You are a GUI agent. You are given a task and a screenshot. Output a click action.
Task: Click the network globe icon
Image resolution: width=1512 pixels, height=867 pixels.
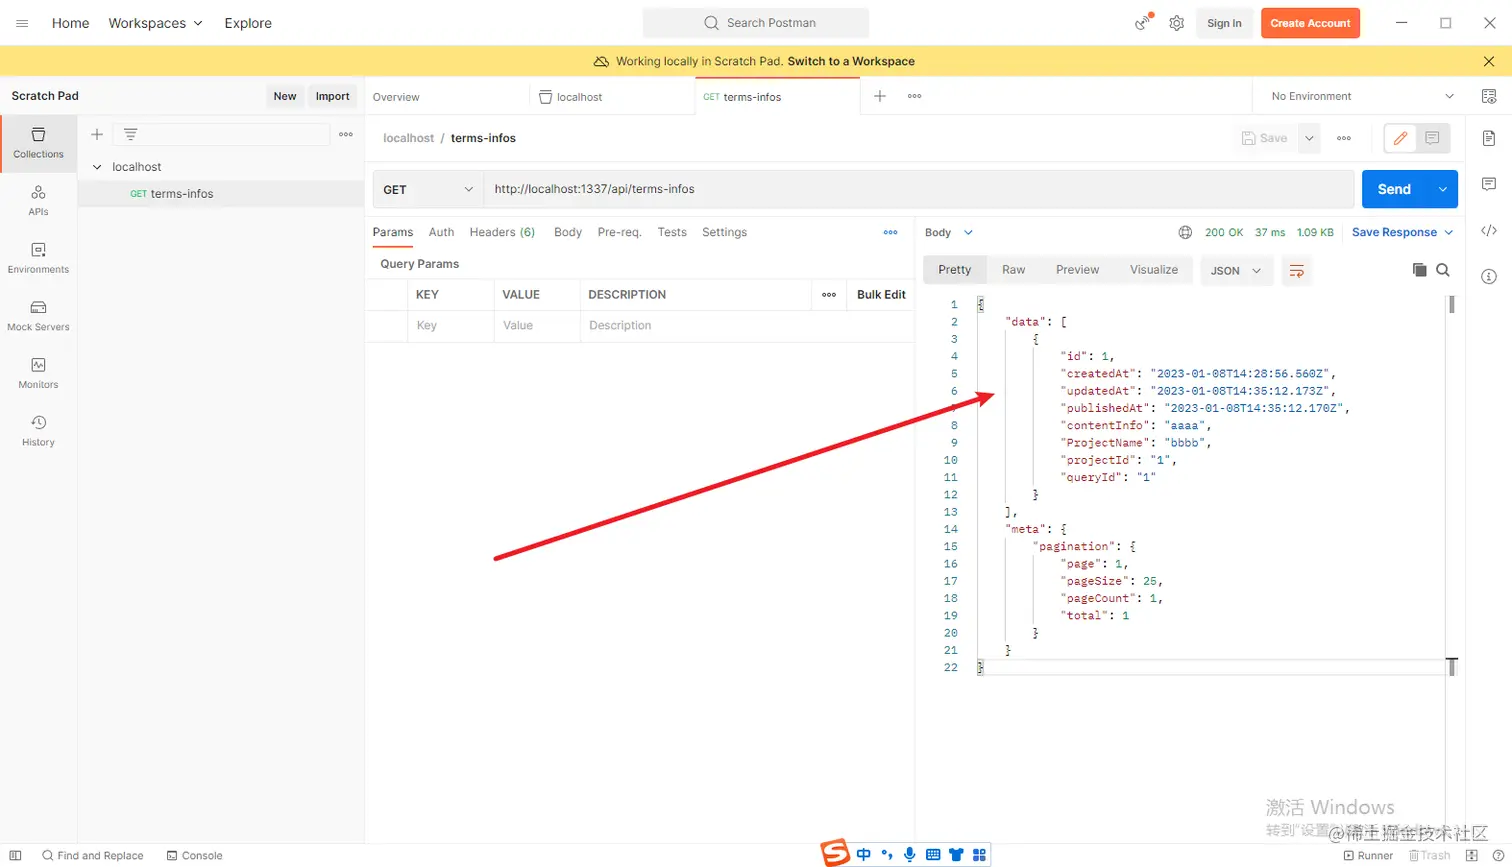point(1185,232)
